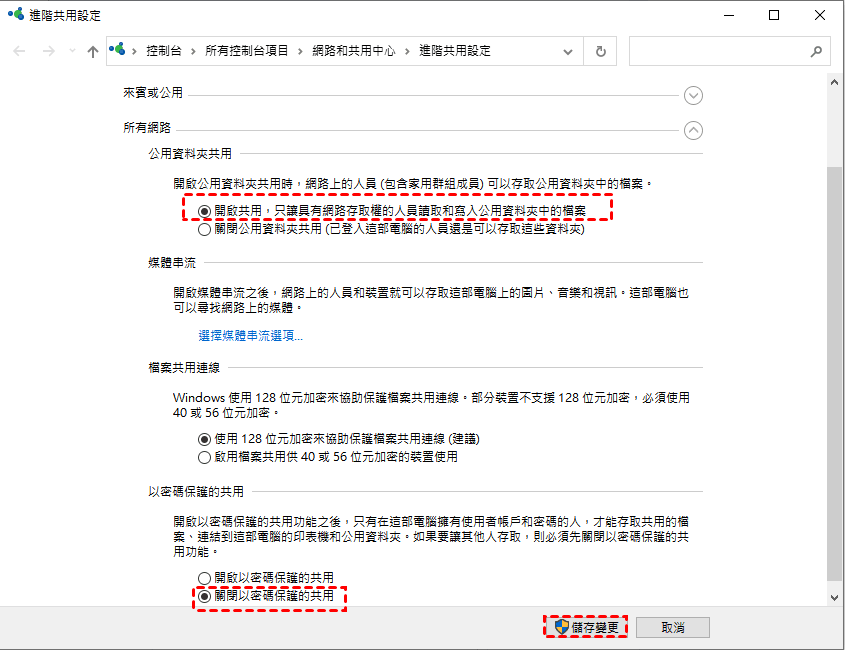Click the back navigation arrow
The height and width of the screenshot is (650, 845).
[x=19, y=51]
